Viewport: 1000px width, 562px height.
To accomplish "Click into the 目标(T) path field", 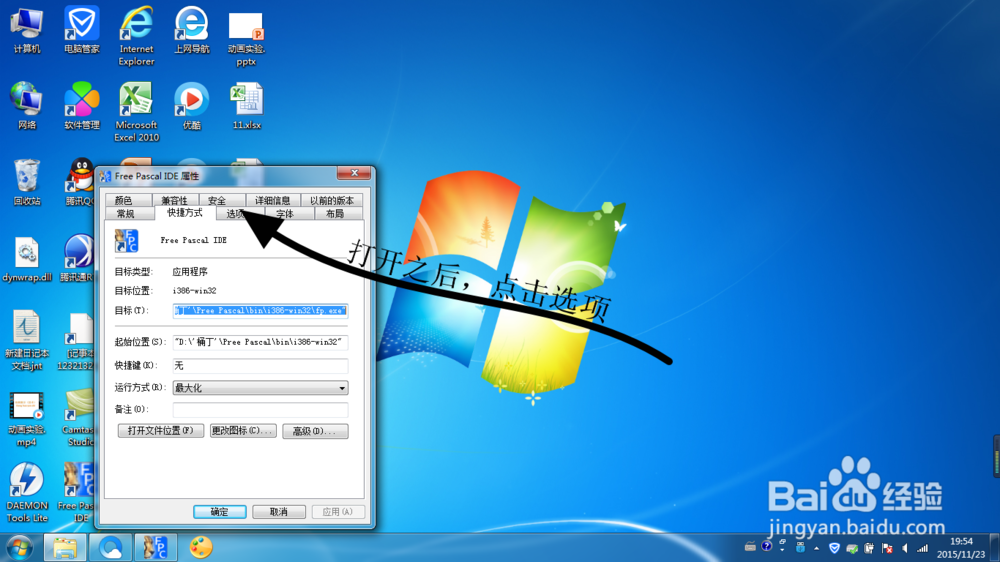I will pos(260,311).
